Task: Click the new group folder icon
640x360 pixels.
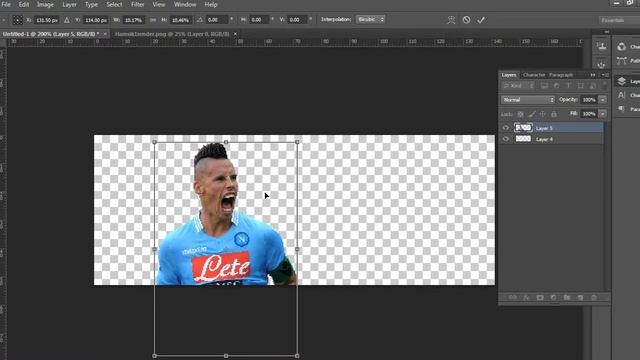Action: [x=567, y=298]
